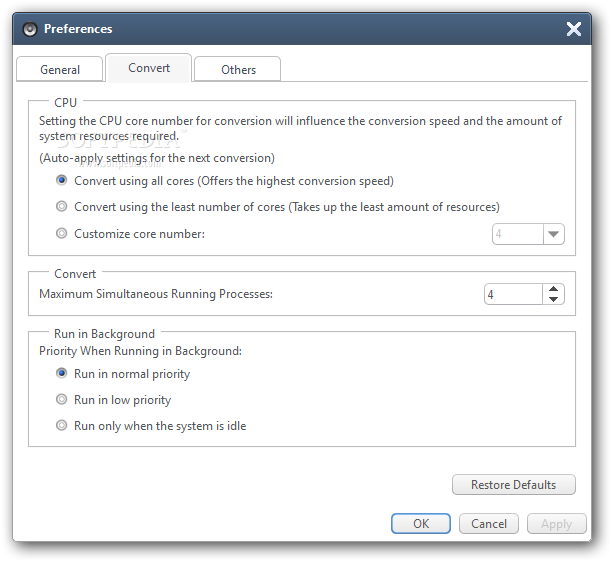Click the Cancel button
Image resolution: width=612 pixels, height=562 pixels.
489,523
